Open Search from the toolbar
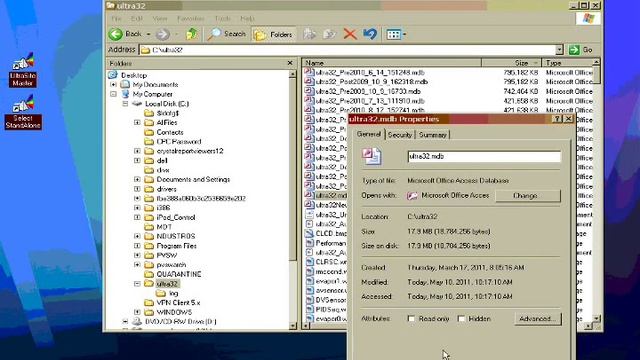This screenshot has width=640, height=360. click(x=227, y=34)
